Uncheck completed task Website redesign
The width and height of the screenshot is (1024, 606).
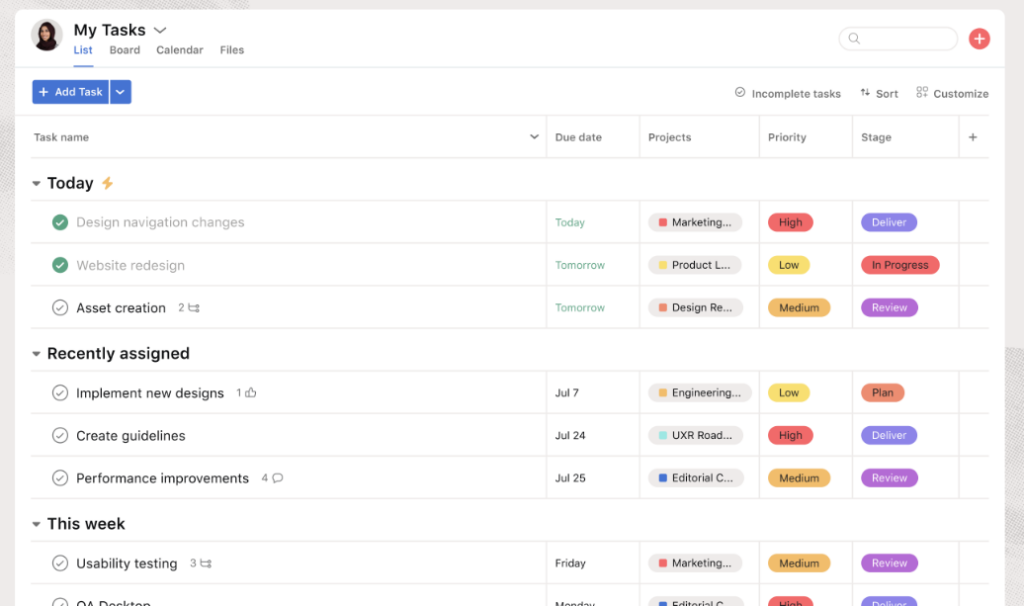point(60,265)
